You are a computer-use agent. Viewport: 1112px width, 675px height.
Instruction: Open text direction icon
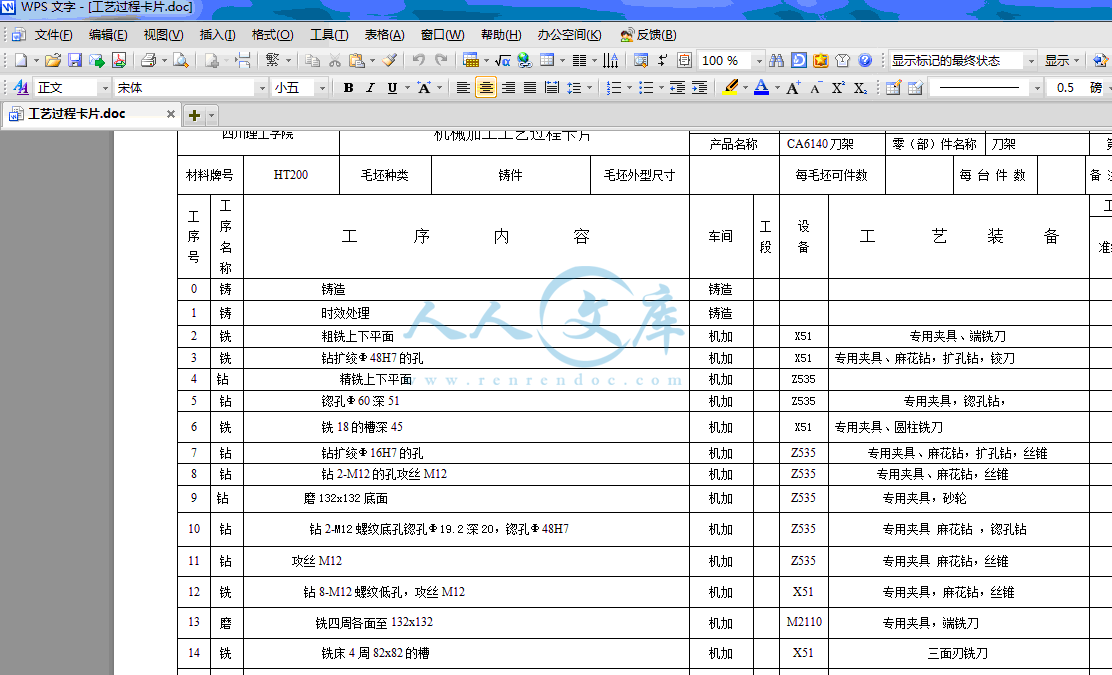(x=611, y=60)
